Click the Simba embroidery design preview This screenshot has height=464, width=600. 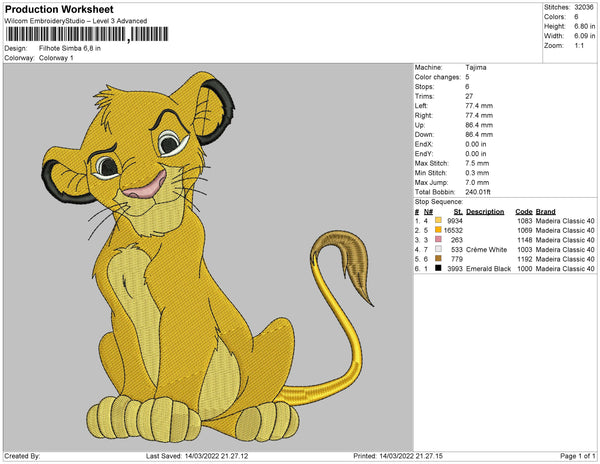[208, 257]
